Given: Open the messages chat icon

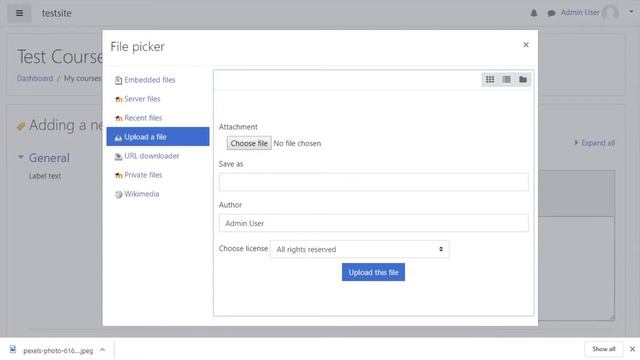Looking at the screenshot, I should (551, 13).
